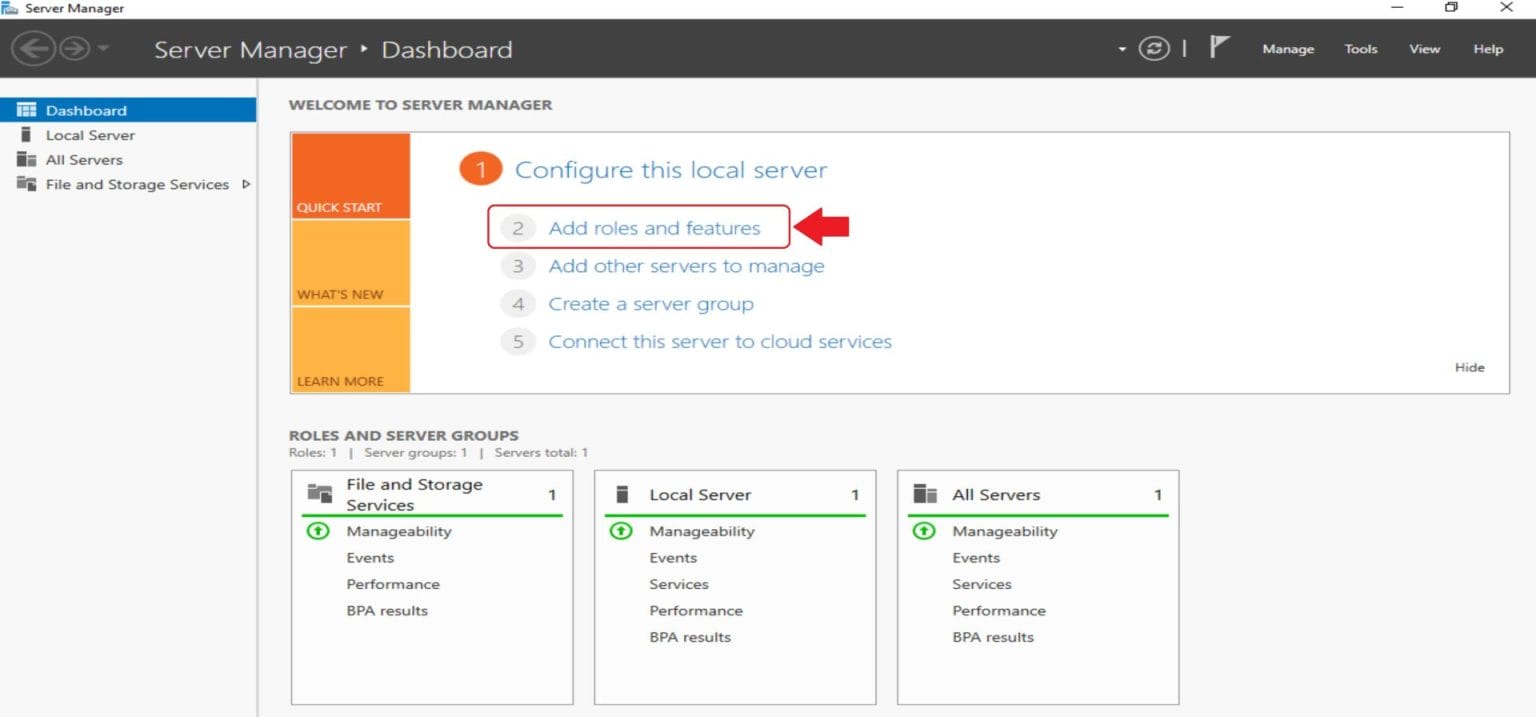This screenshot has height=717, width=1536.
Task: Open the Manage menu
Action: coord(1288,48)
